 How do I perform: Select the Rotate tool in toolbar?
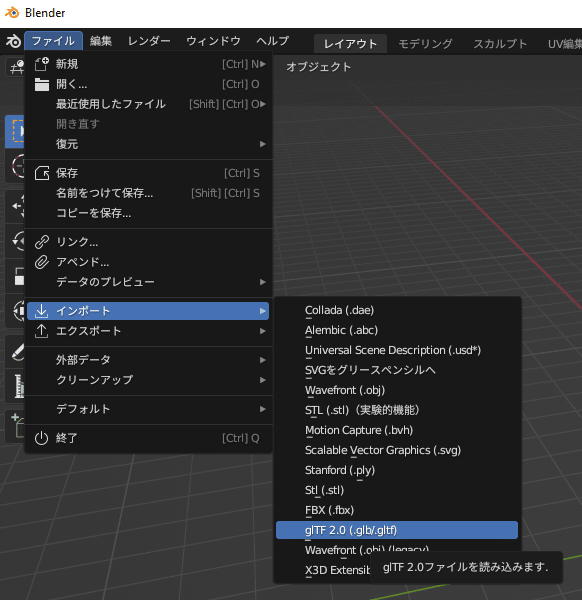pos(15,241)
